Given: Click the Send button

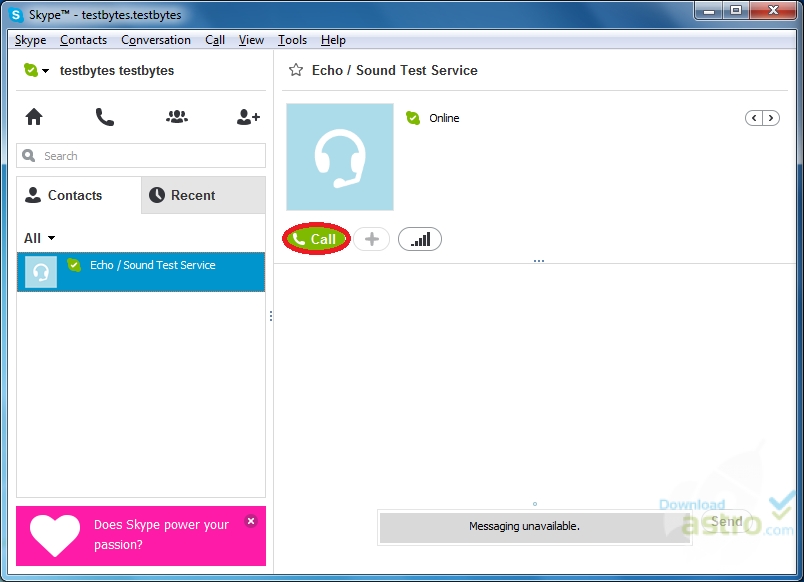Looking at the screenshot, I should pos(727,521).
